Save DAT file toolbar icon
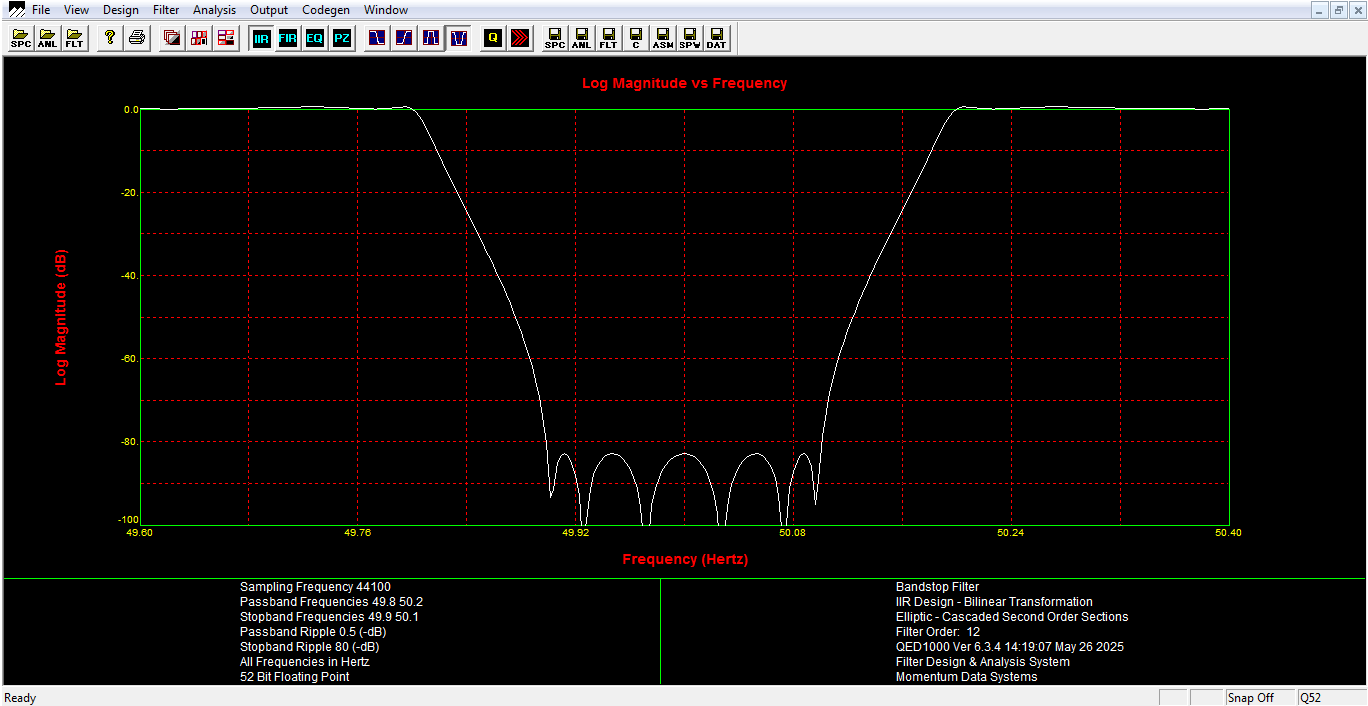The height and width of the screenshot is (706, 1368). (717, 39)
